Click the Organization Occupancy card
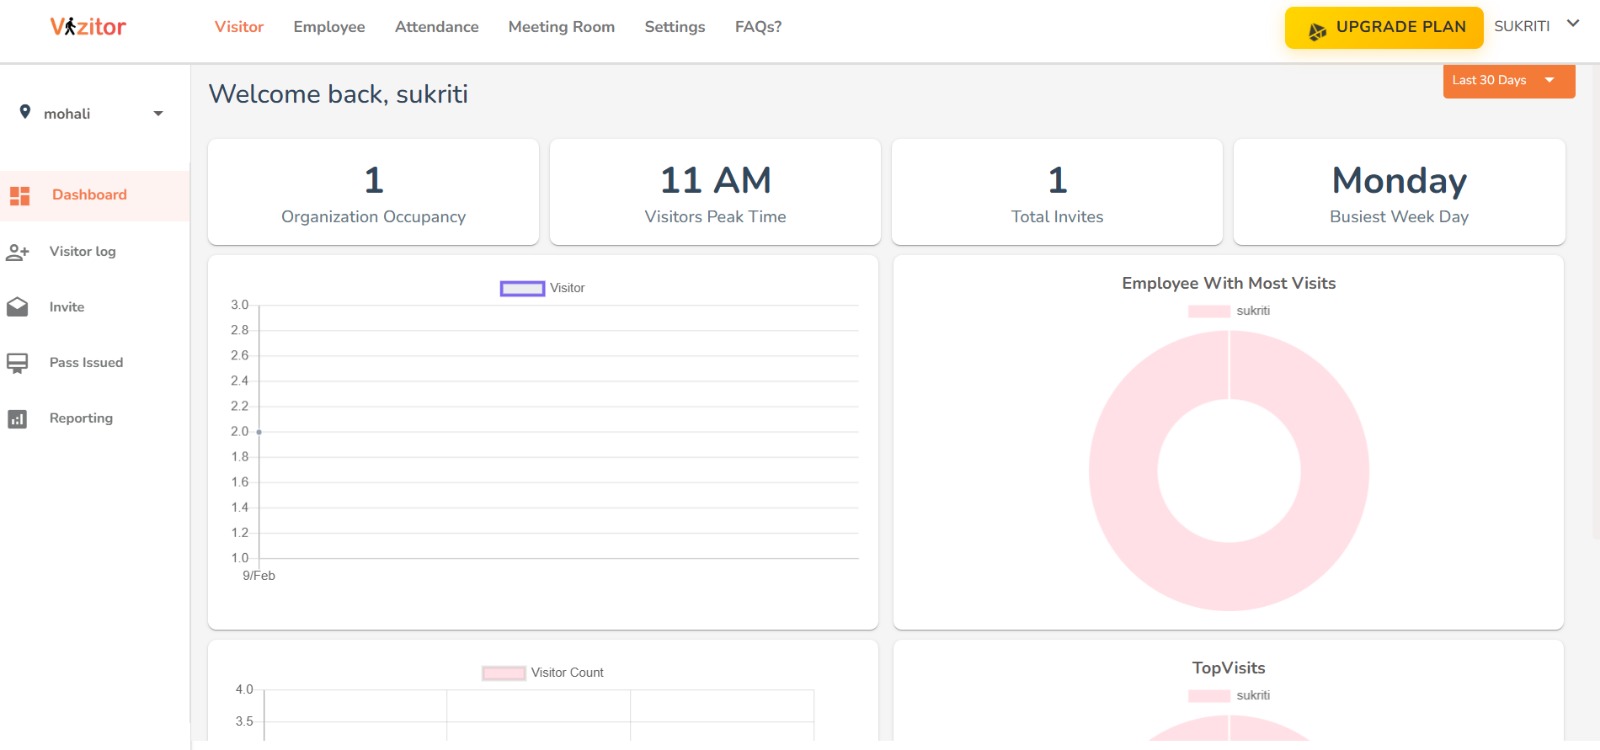The height and width of the screenshot is (750, 1600). (x=373, y=192)
